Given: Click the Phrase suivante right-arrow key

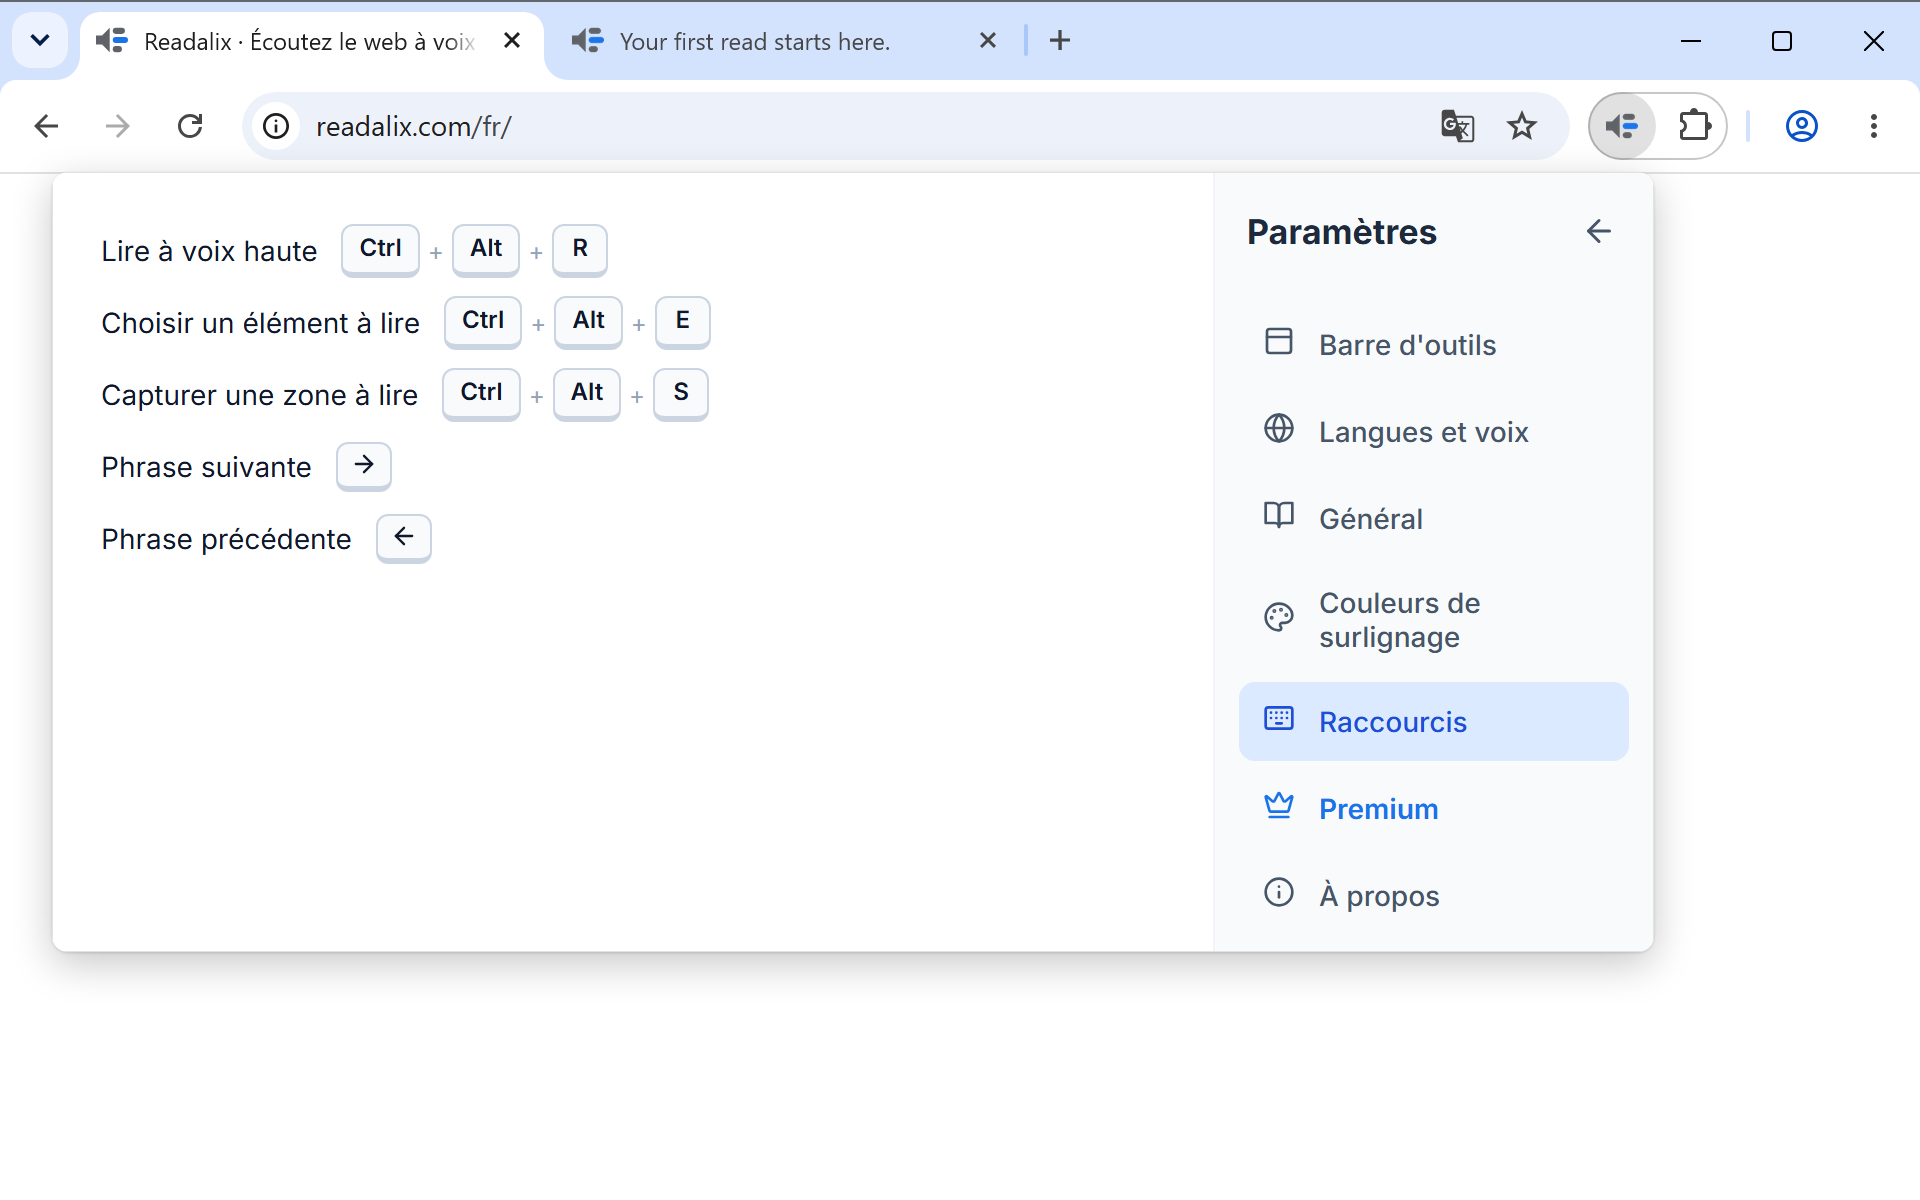Looking at the screenshot, I should 364,465.
